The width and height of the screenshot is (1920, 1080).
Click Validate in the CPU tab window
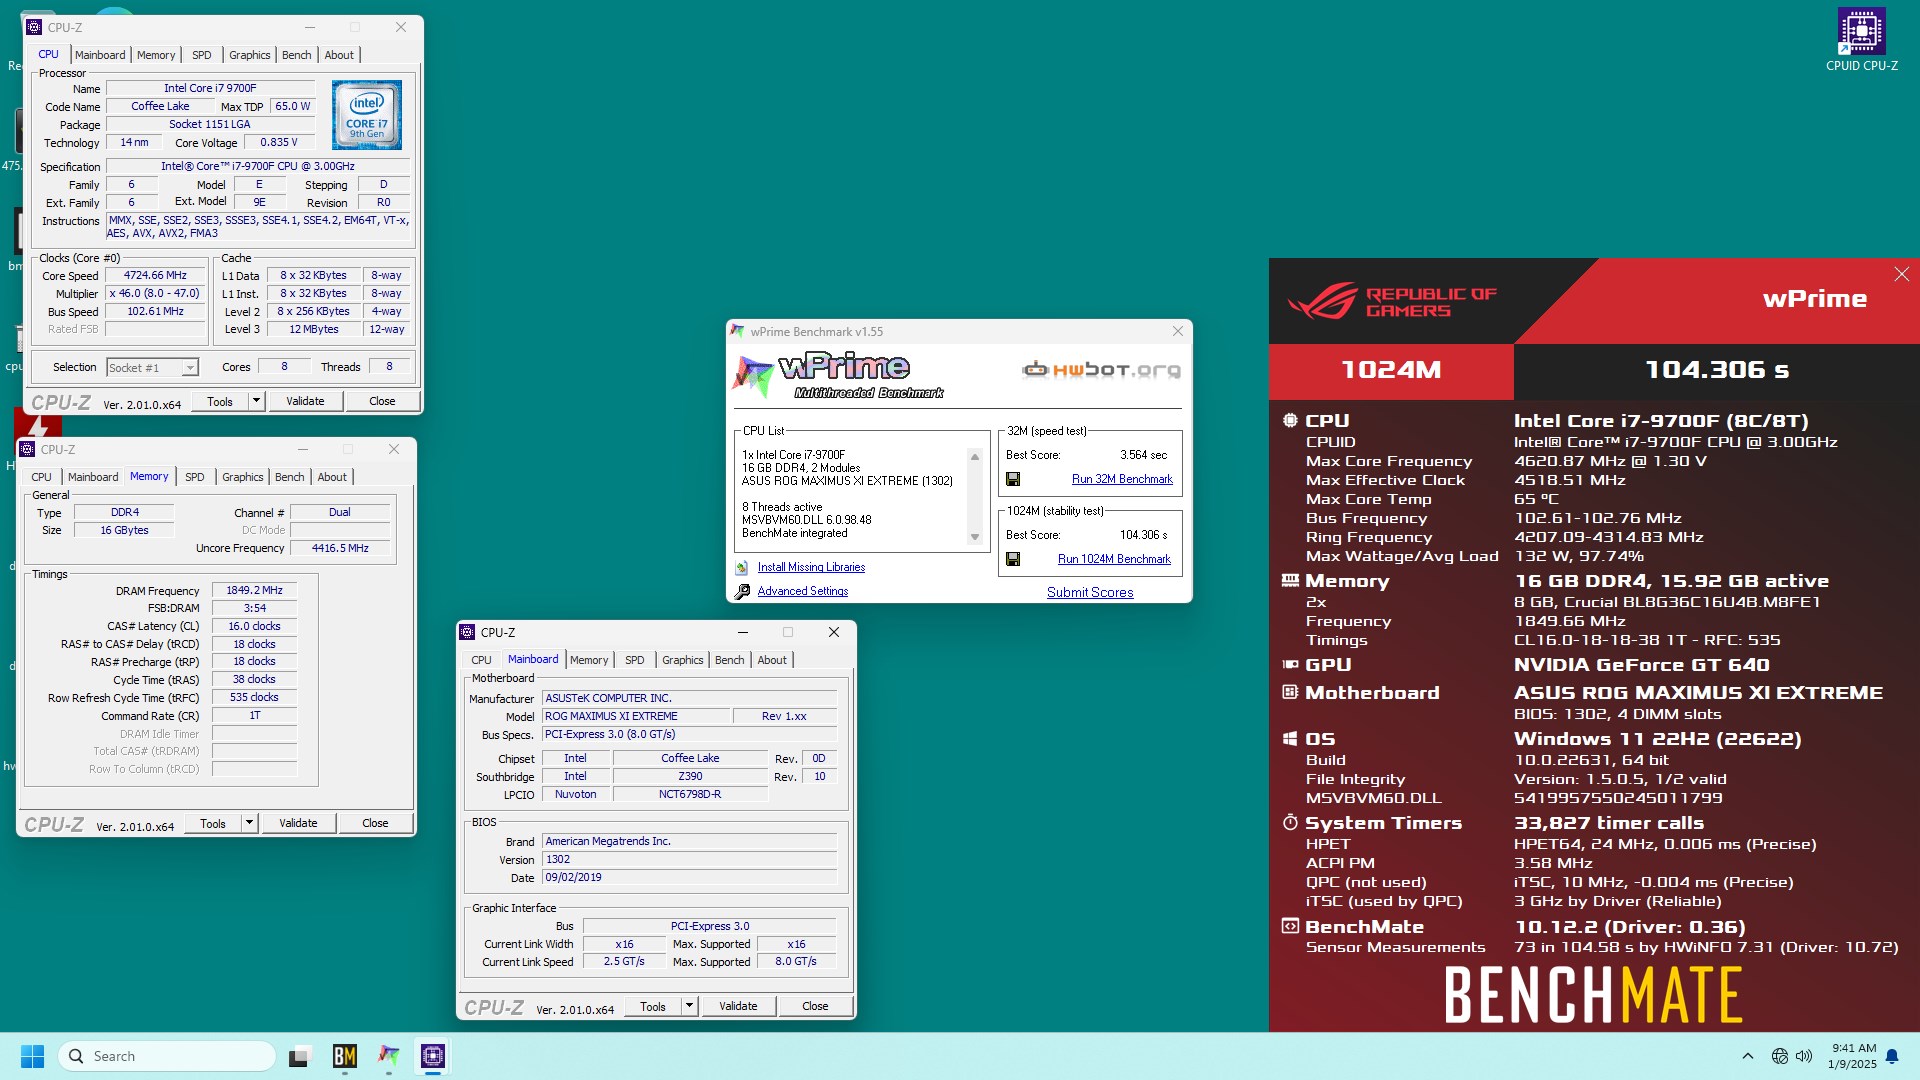pyautogui.click(x=305, y=401)
